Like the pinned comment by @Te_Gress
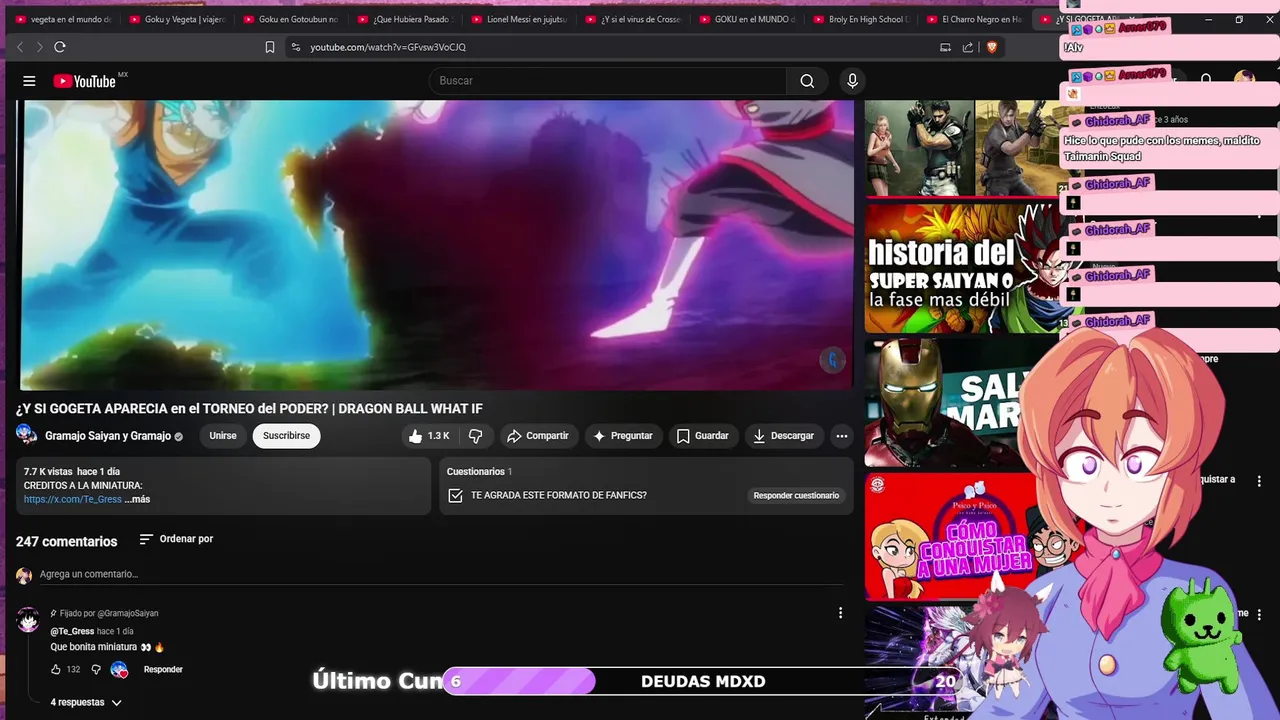This screenshot has width=1280, height=720. (56, 669)
